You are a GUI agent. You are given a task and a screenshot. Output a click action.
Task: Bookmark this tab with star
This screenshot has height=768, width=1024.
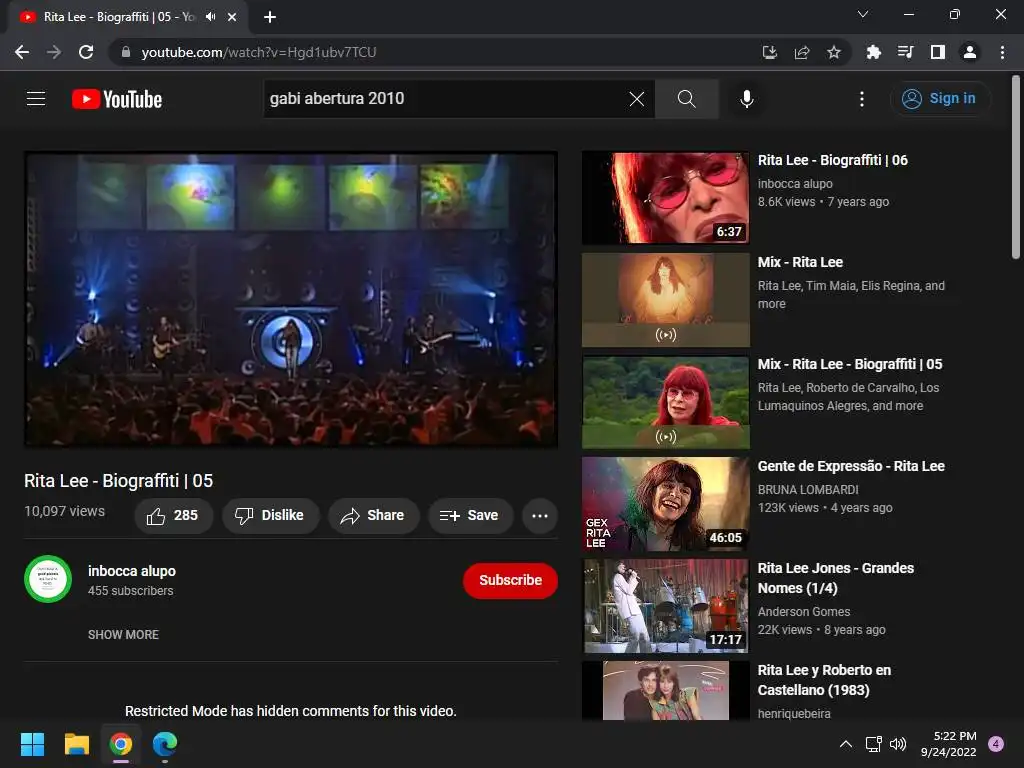(834, 52)
